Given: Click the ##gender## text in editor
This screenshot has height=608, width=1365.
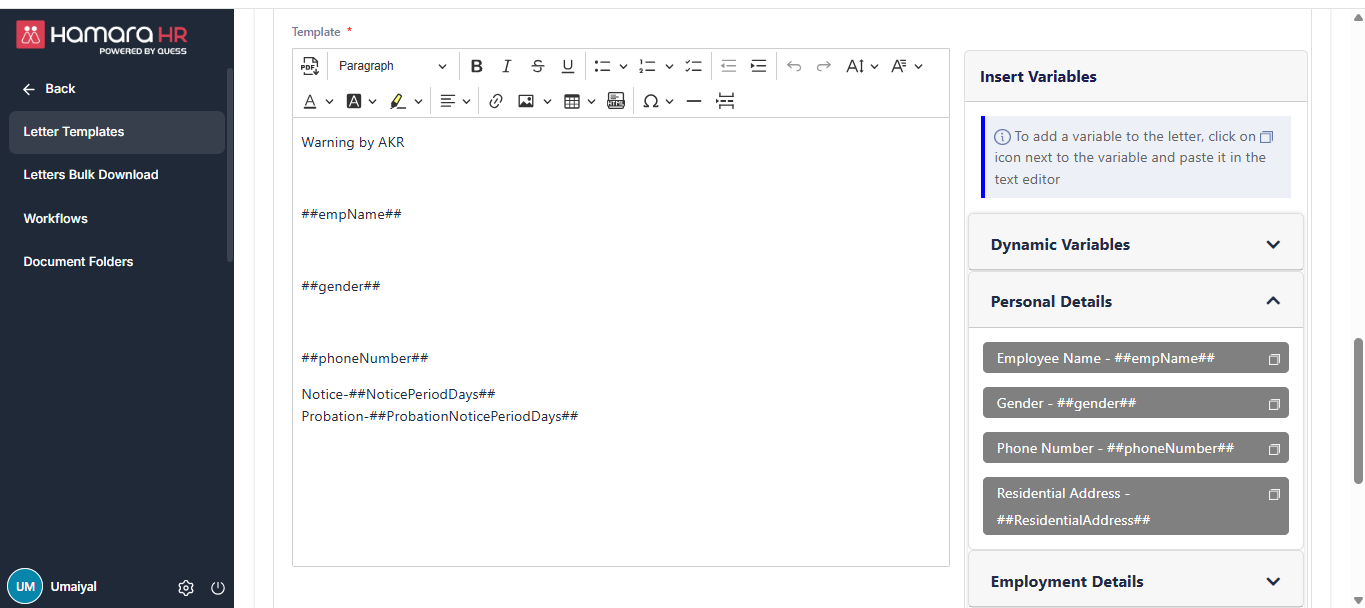Looking at the screenshot, I should tap(341, 286).
